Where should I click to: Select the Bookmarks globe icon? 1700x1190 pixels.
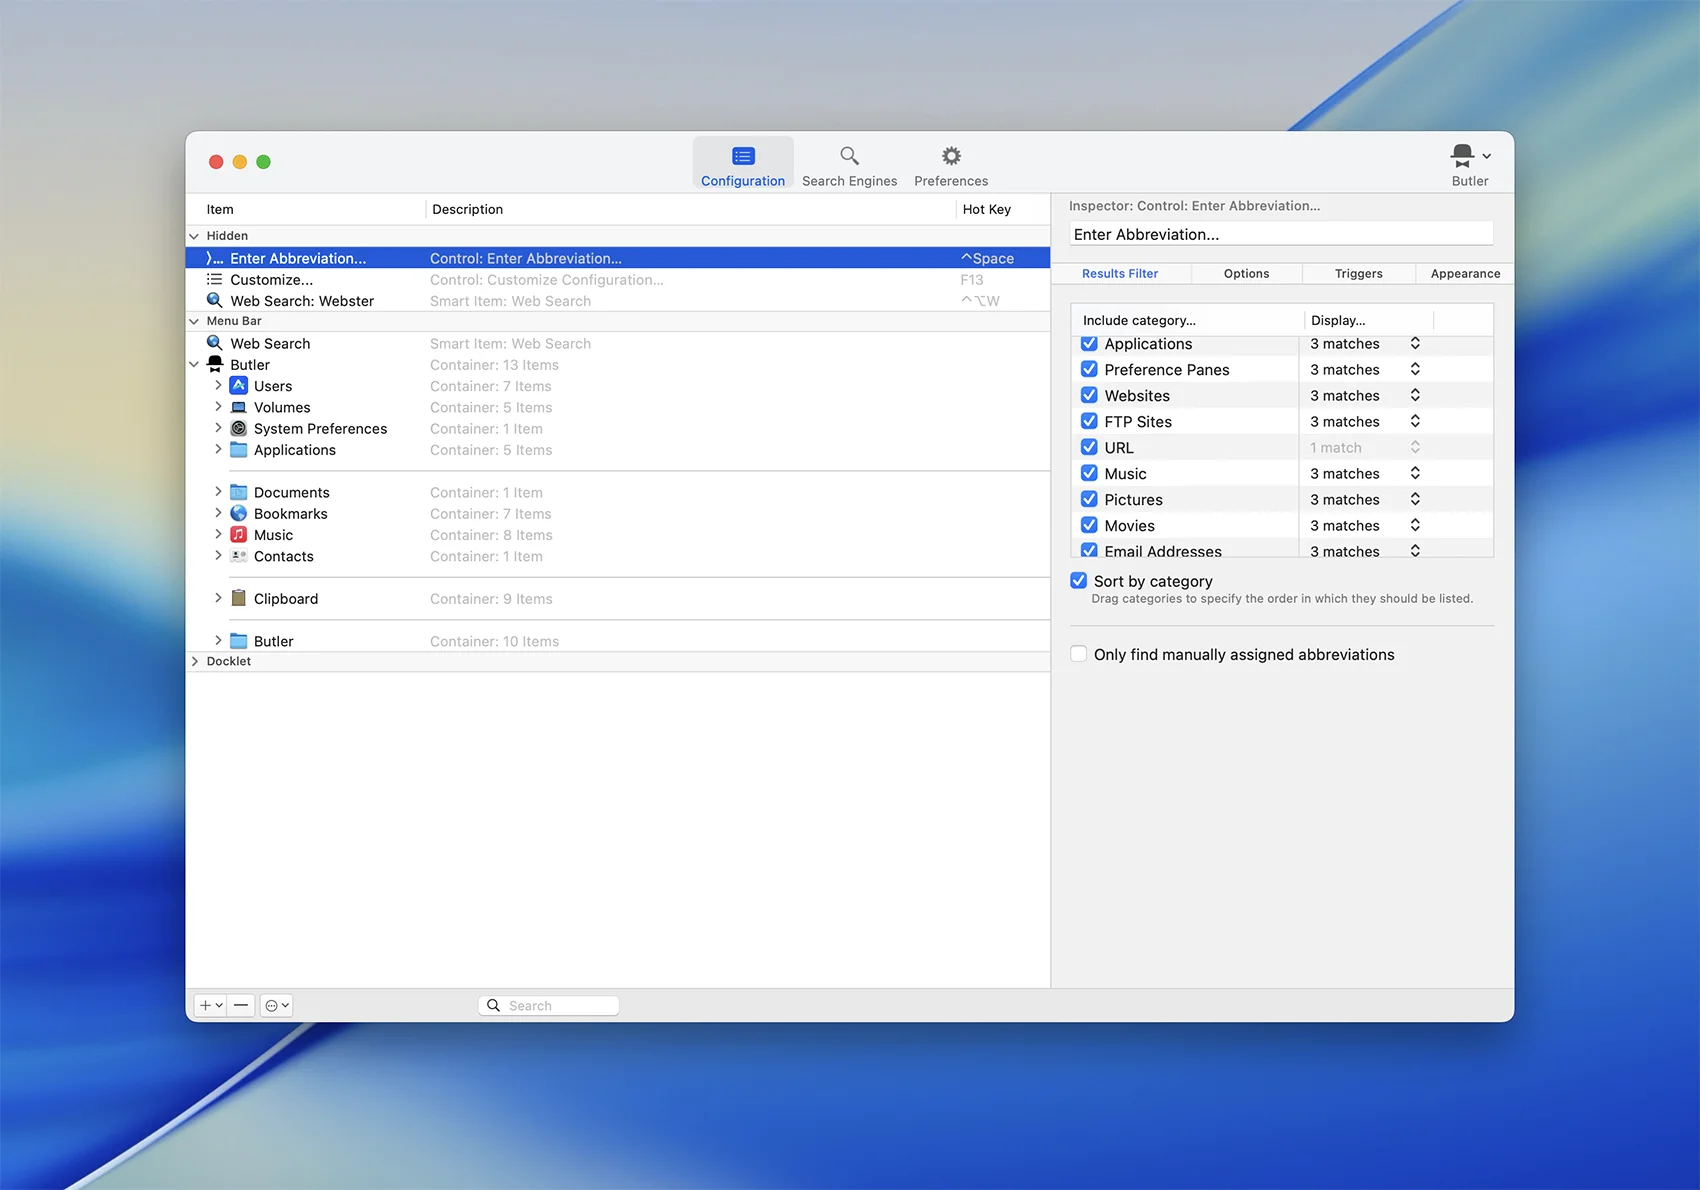(x=239, y=513)
